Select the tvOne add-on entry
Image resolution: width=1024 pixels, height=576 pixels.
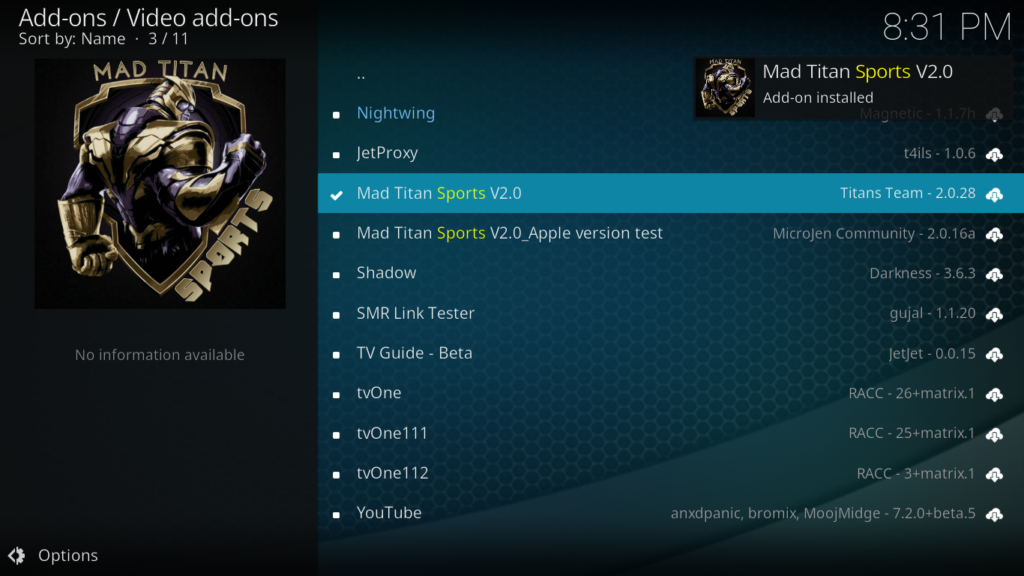[x=671, y=393]
